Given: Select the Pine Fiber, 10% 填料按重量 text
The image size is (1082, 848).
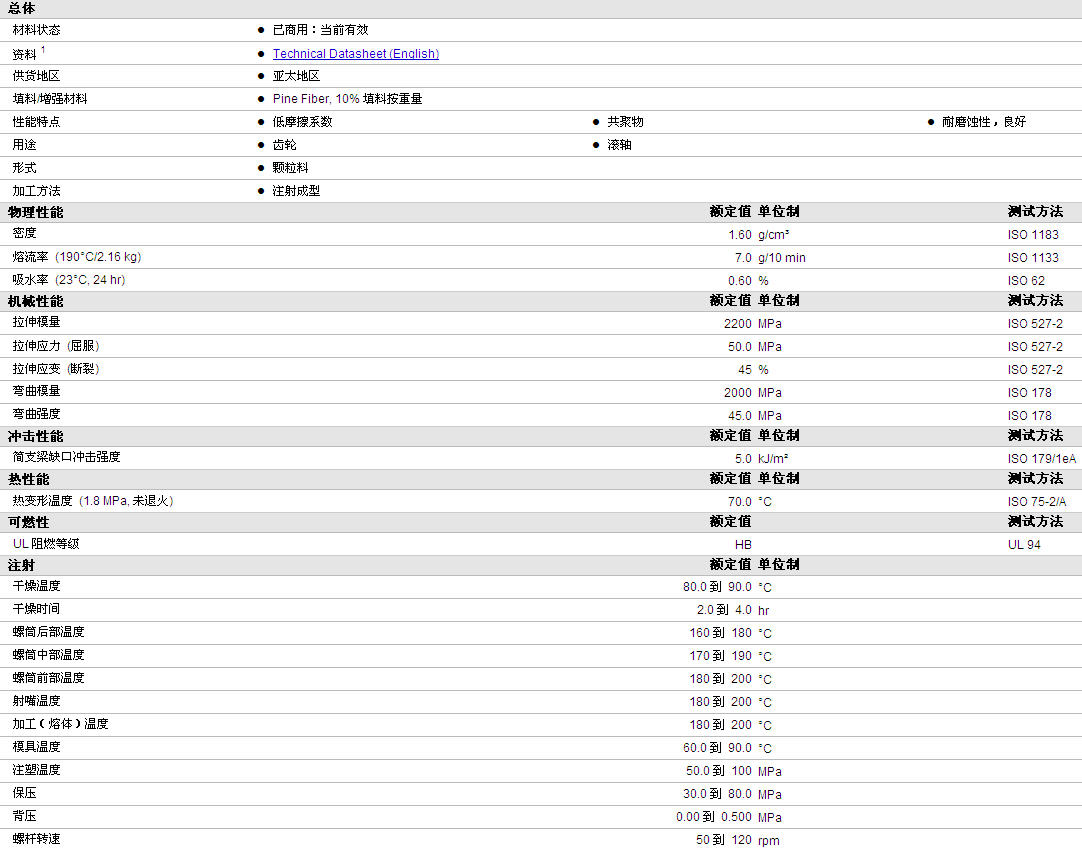Looking at the screenshot, I should [x=347, y=99].
